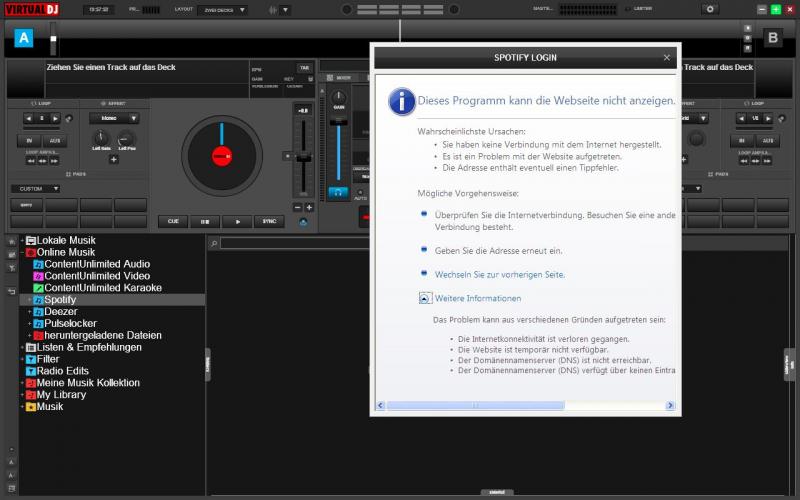
Task: Click pitch minus button on deck A
Action: click(298, 208)
